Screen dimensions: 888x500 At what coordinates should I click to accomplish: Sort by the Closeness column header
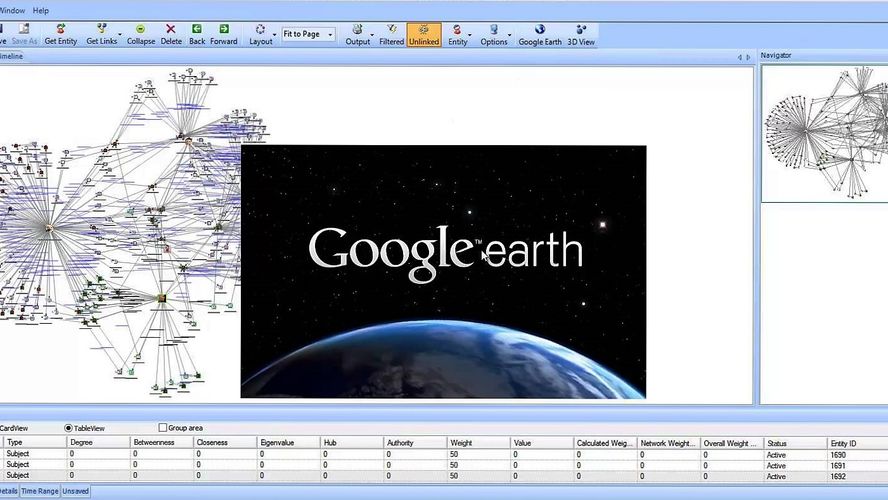tap(225, 442)
